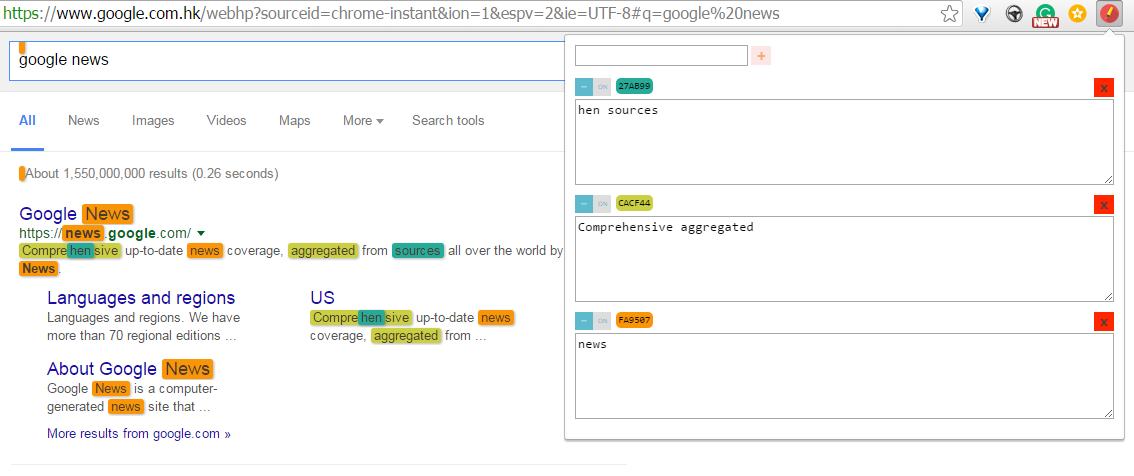Open the green extension icon with NEW badge

(1046, 14)
